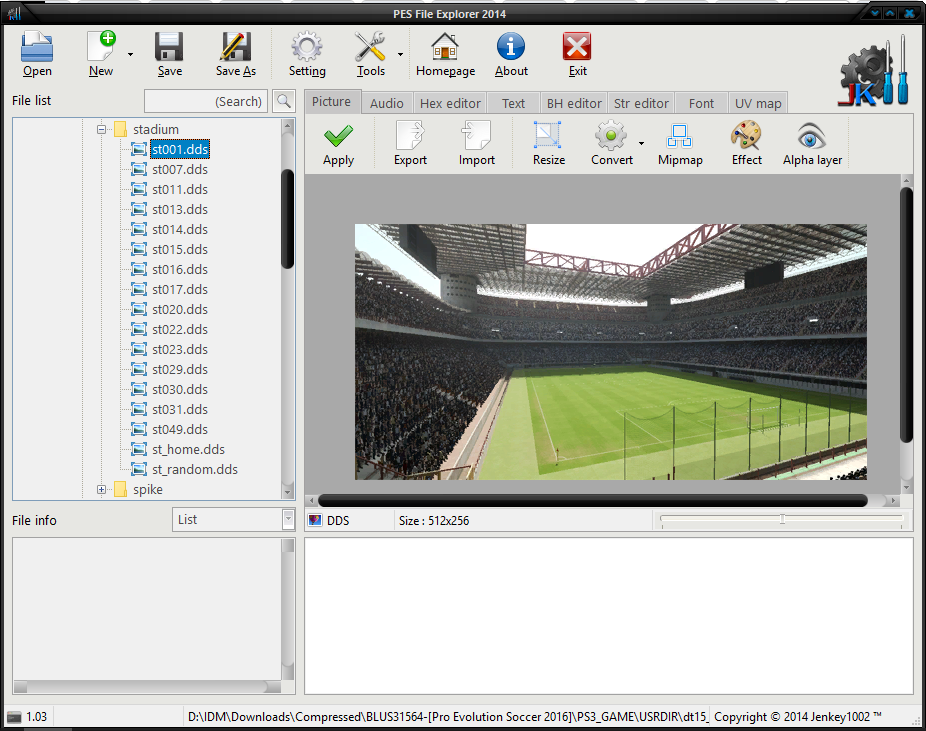
Task: Toggle the Alpha layer eye icon
Action: point(811,136)
